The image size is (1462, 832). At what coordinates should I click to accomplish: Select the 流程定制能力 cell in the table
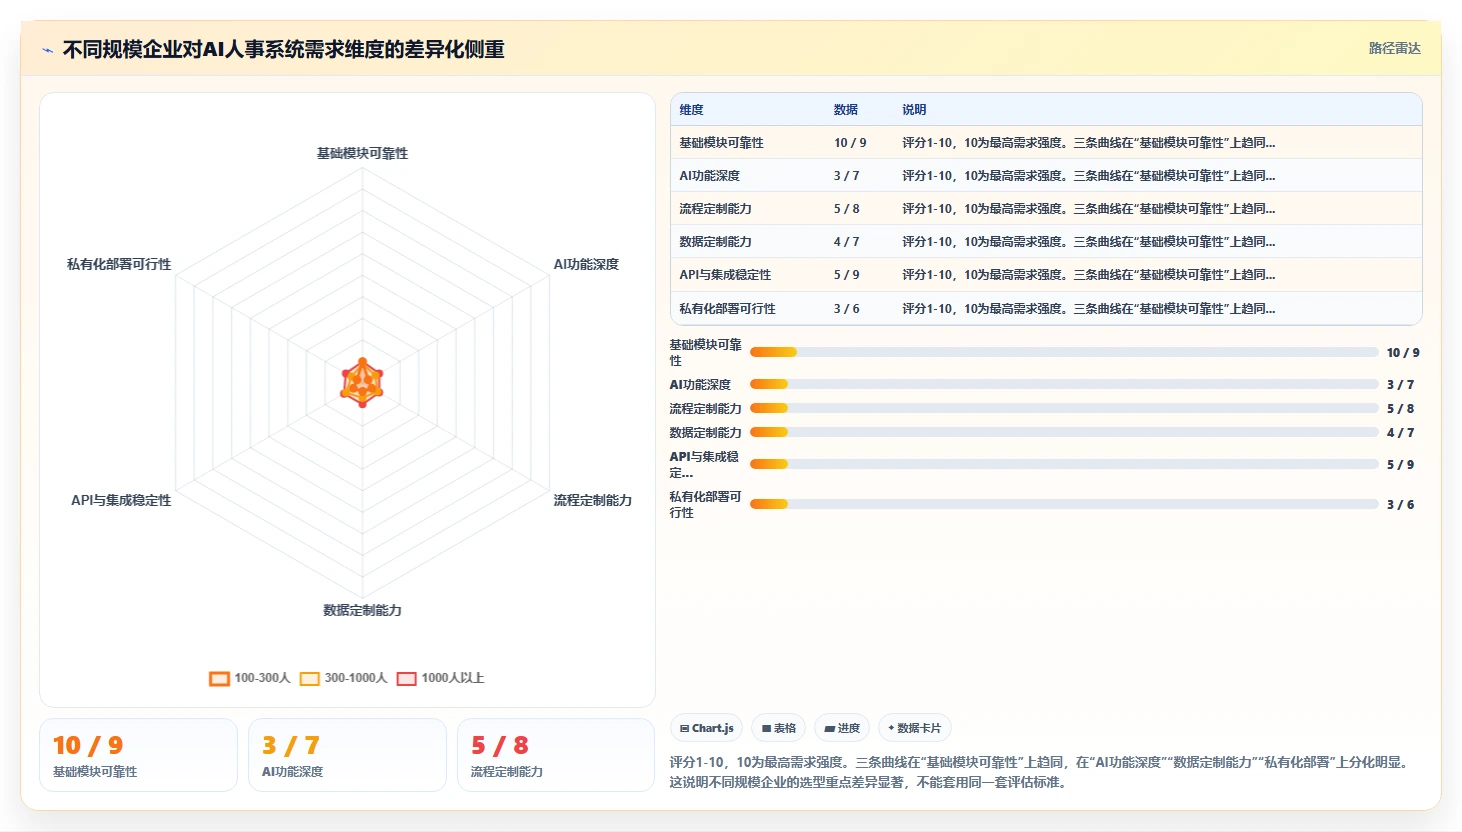tap(715, 209)
